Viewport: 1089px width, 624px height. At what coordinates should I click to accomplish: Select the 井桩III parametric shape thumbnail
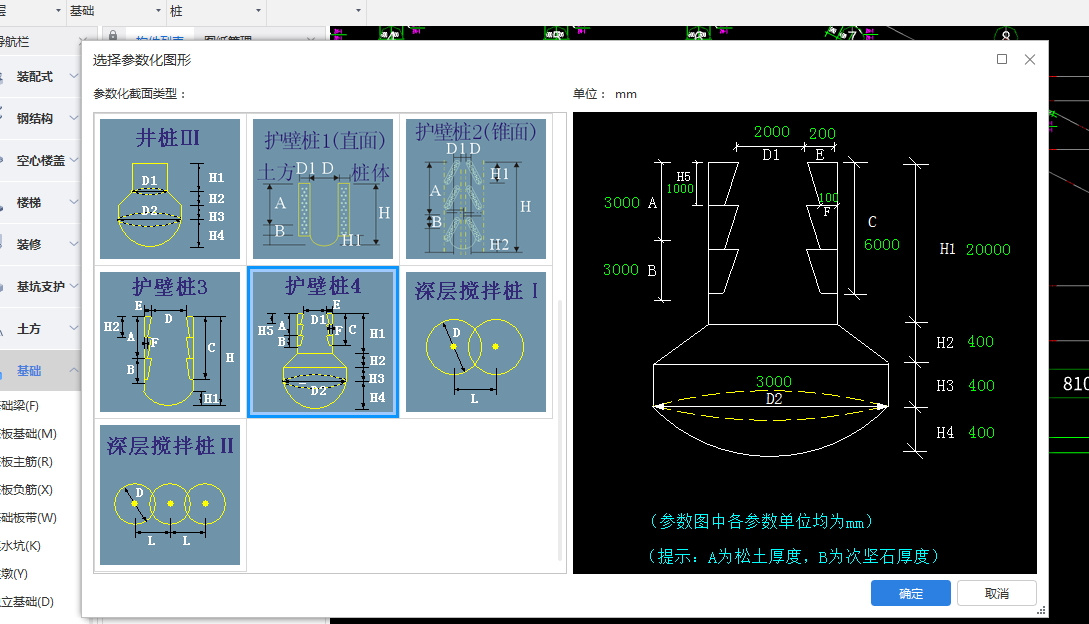tap(170, 189)
